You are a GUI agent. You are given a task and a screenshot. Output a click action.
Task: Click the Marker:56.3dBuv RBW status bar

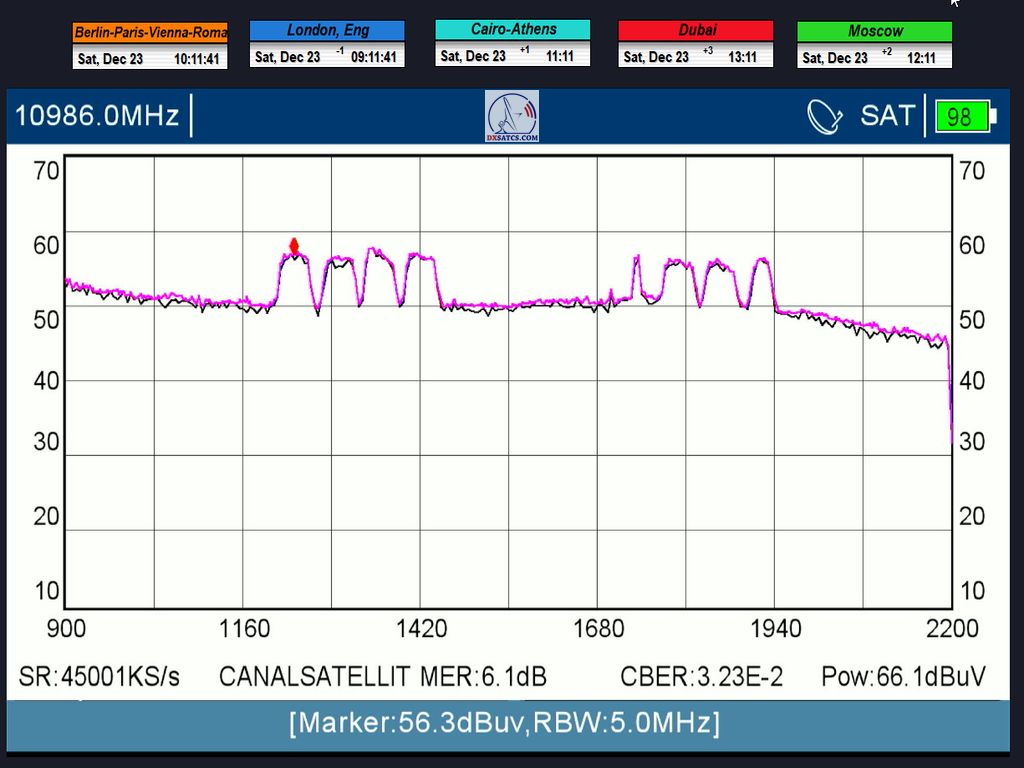click(x=504, y=723)
